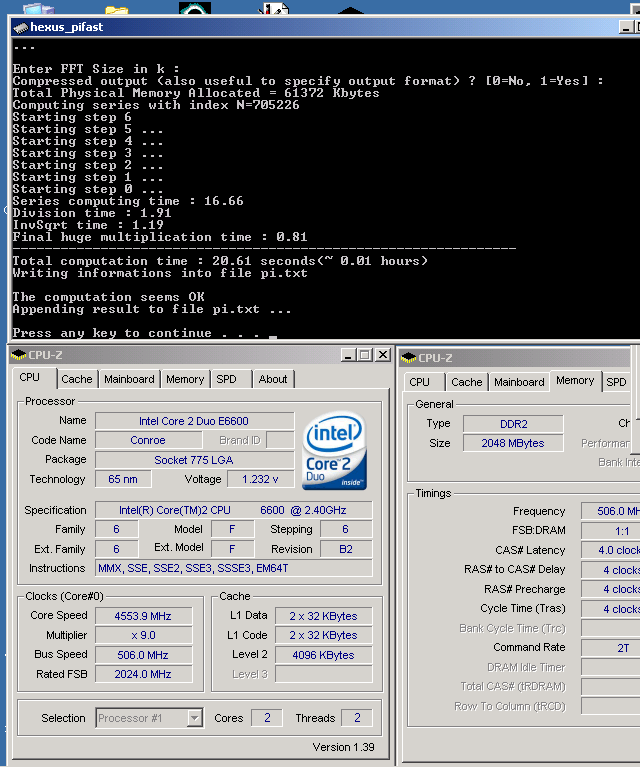Click the chip icon in the left CPU-Z title bar
This screenshot has height=768, width=640.
[18, 355]
